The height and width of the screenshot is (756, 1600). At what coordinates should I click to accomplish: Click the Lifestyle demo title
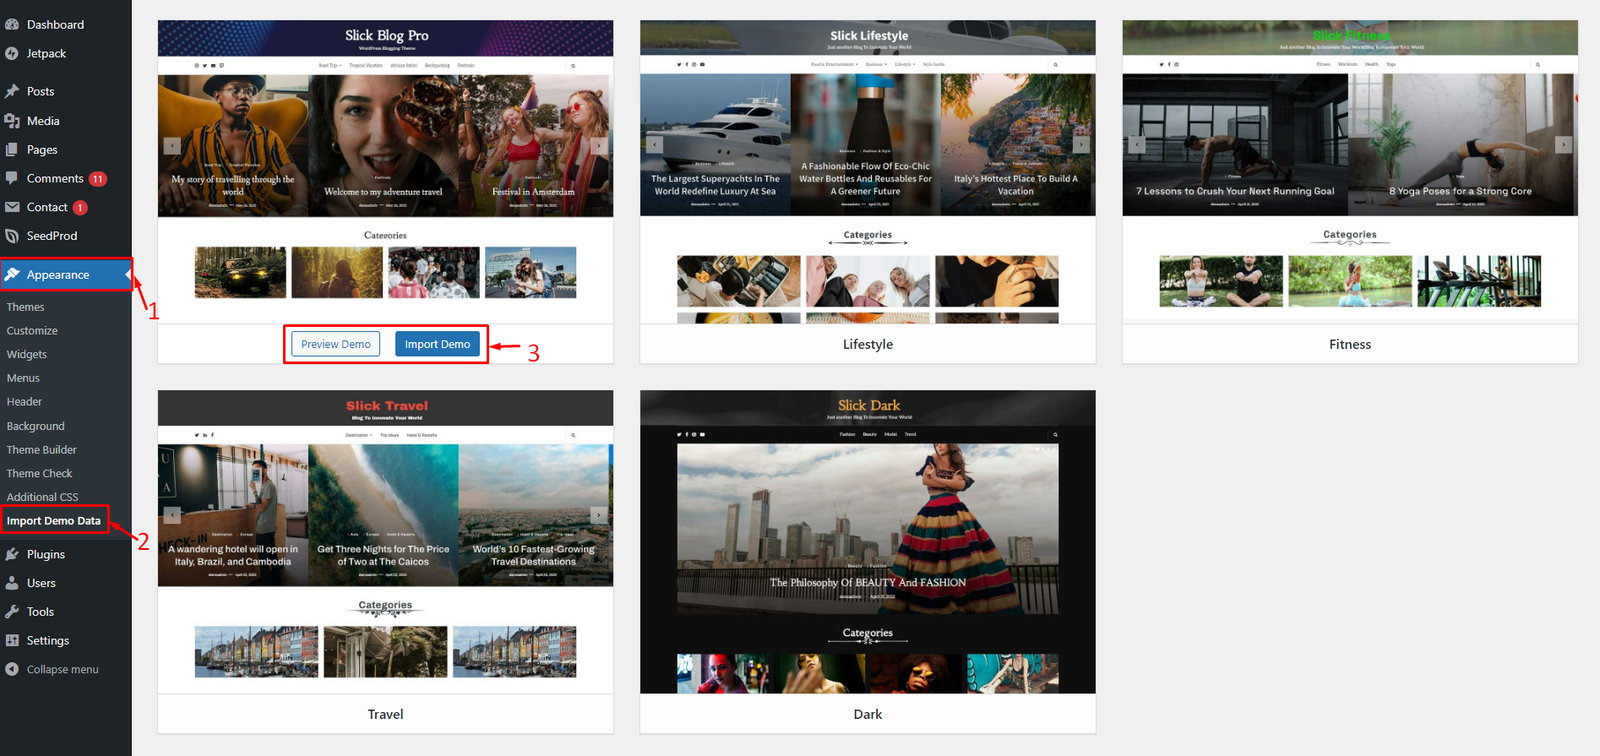[x=868, y=344]
